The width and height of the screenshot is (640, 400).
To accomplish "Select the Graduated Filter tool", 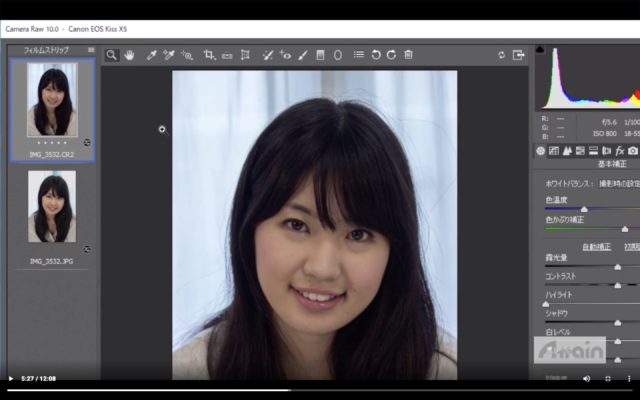I will (320, 55).
